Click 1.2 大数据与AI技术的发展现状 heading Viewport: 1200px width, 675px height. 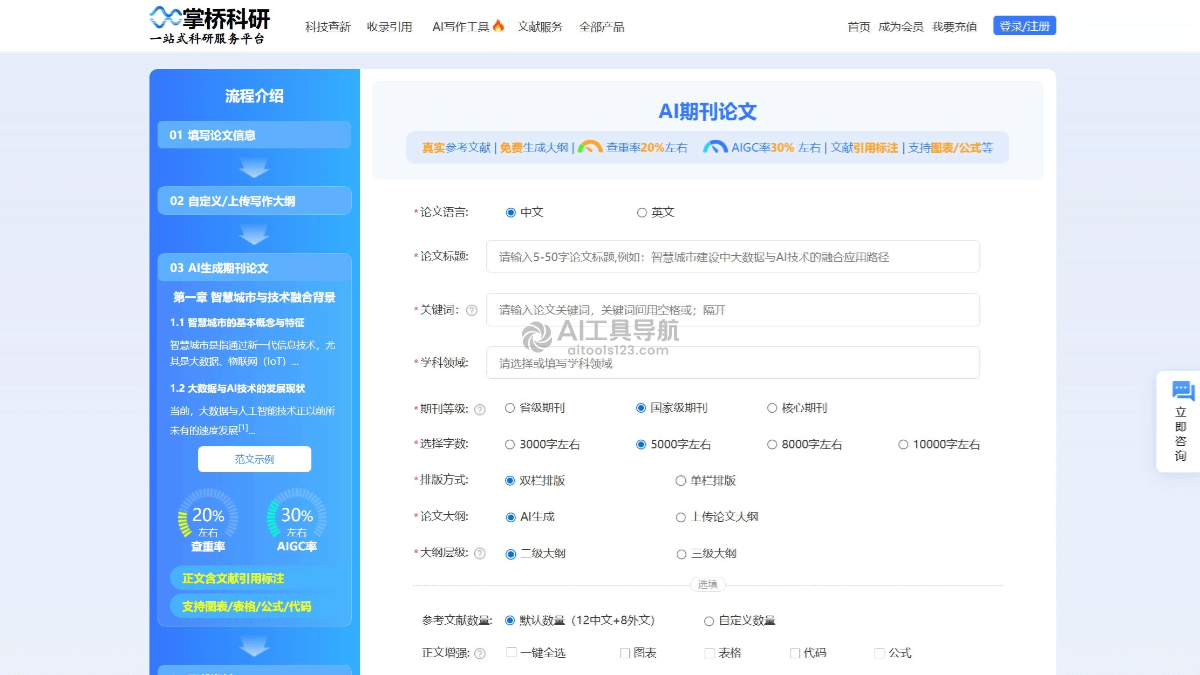point(237,388)
